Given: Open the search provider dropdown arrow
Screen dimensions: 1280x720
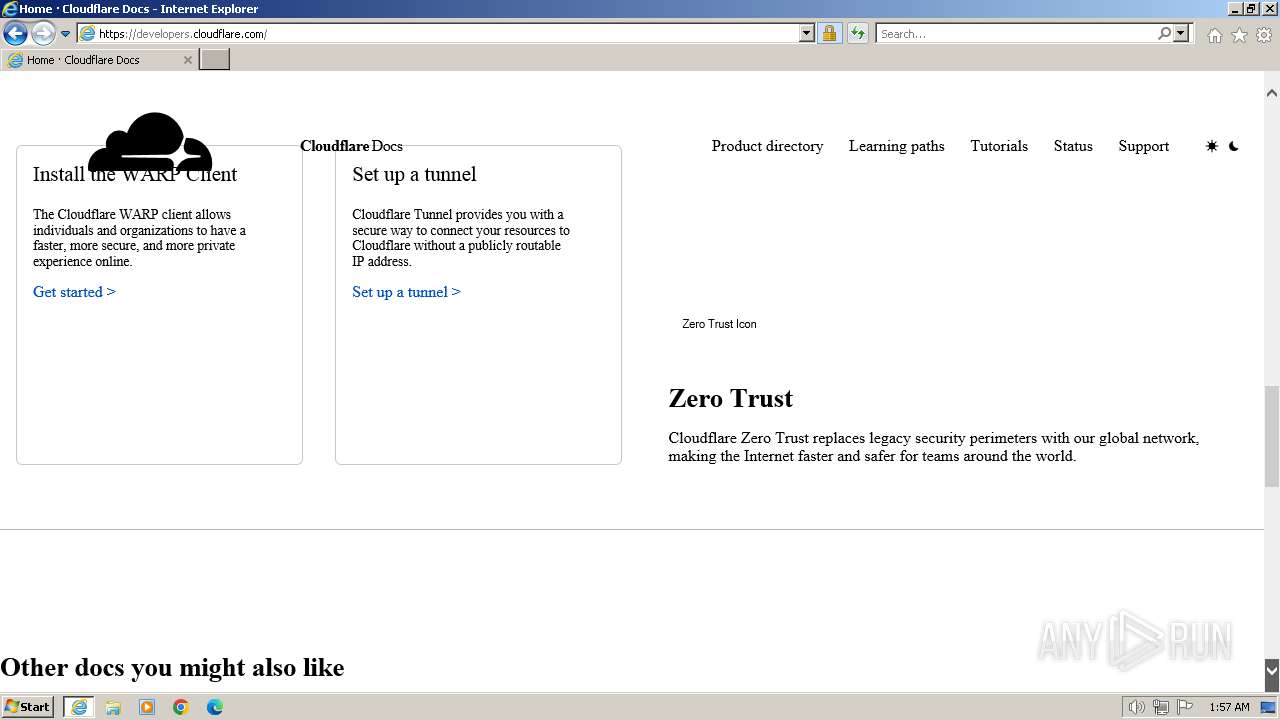Looking at the screenshot, I should click(x=1181, y=33).
